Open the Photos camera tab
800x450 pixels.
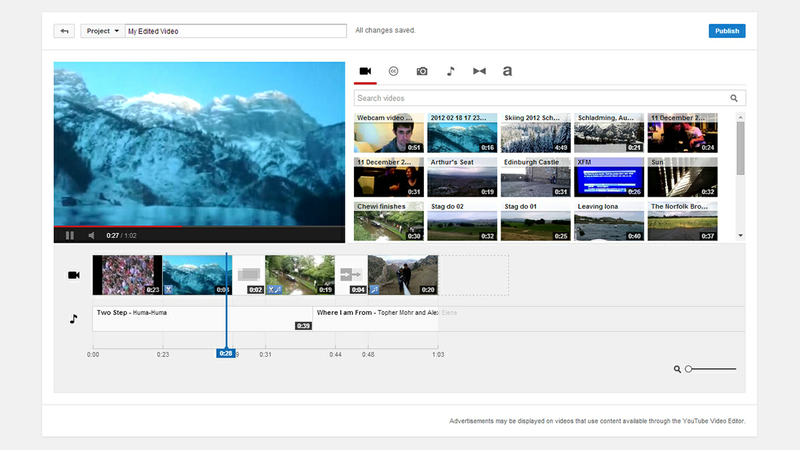(422, 71)
